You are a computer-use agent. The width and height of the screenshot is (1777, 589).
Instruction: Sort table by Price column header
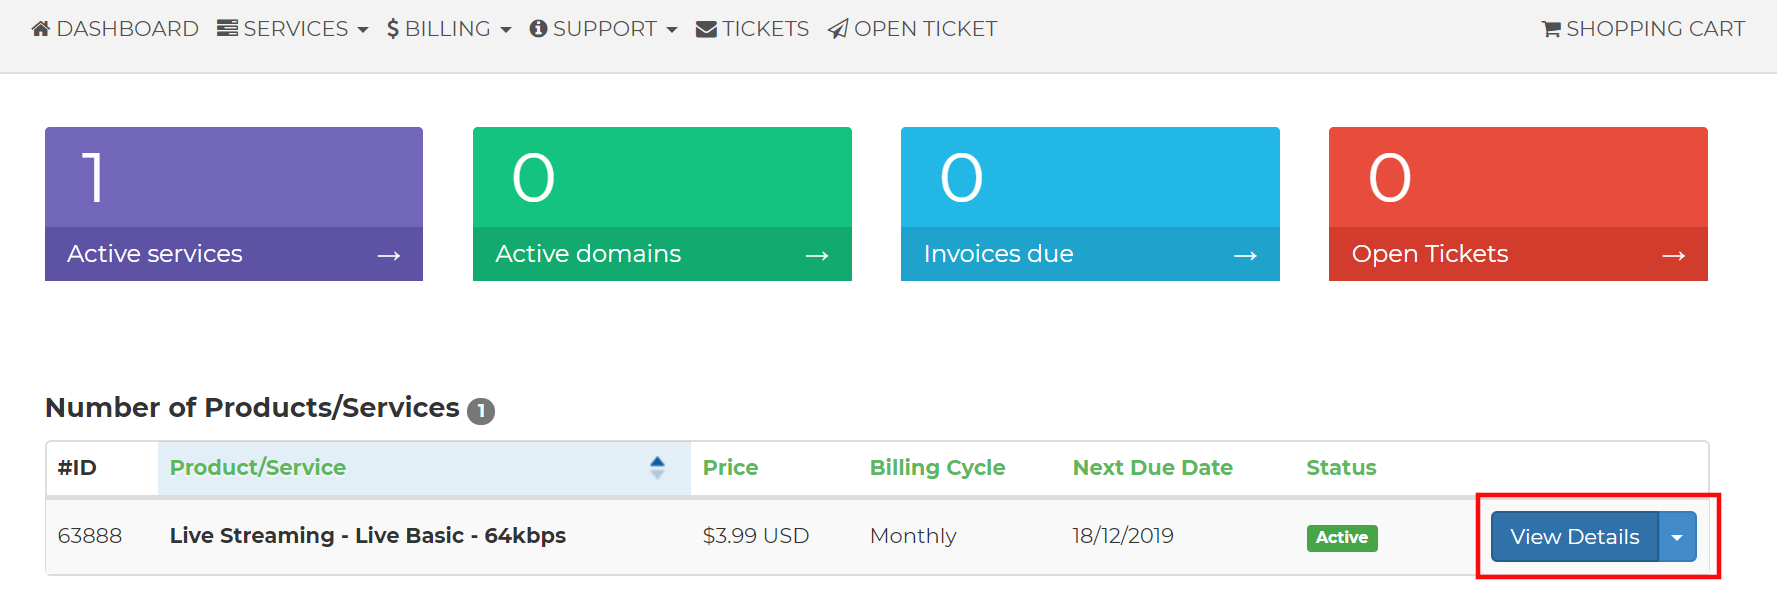(730, 467)
